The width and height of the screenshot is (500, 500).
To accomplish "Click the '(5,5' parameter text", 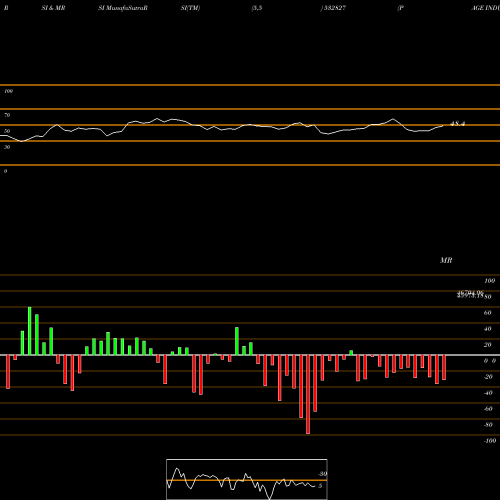I will [x=257, y=8].
